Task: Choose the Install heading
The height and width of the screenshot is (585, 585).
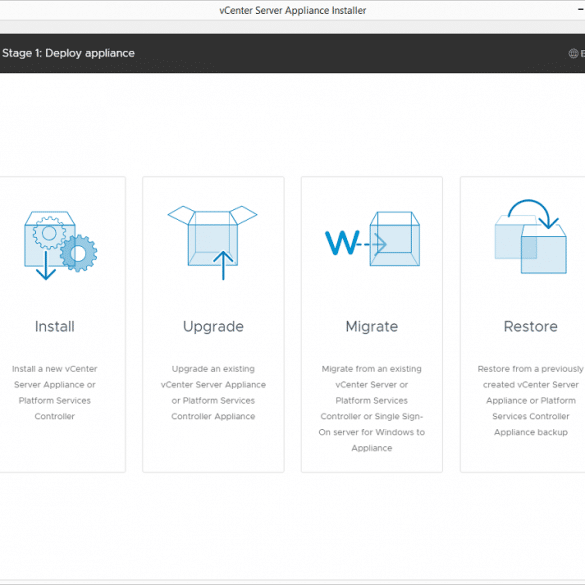Action: click(x=54, y=326)
